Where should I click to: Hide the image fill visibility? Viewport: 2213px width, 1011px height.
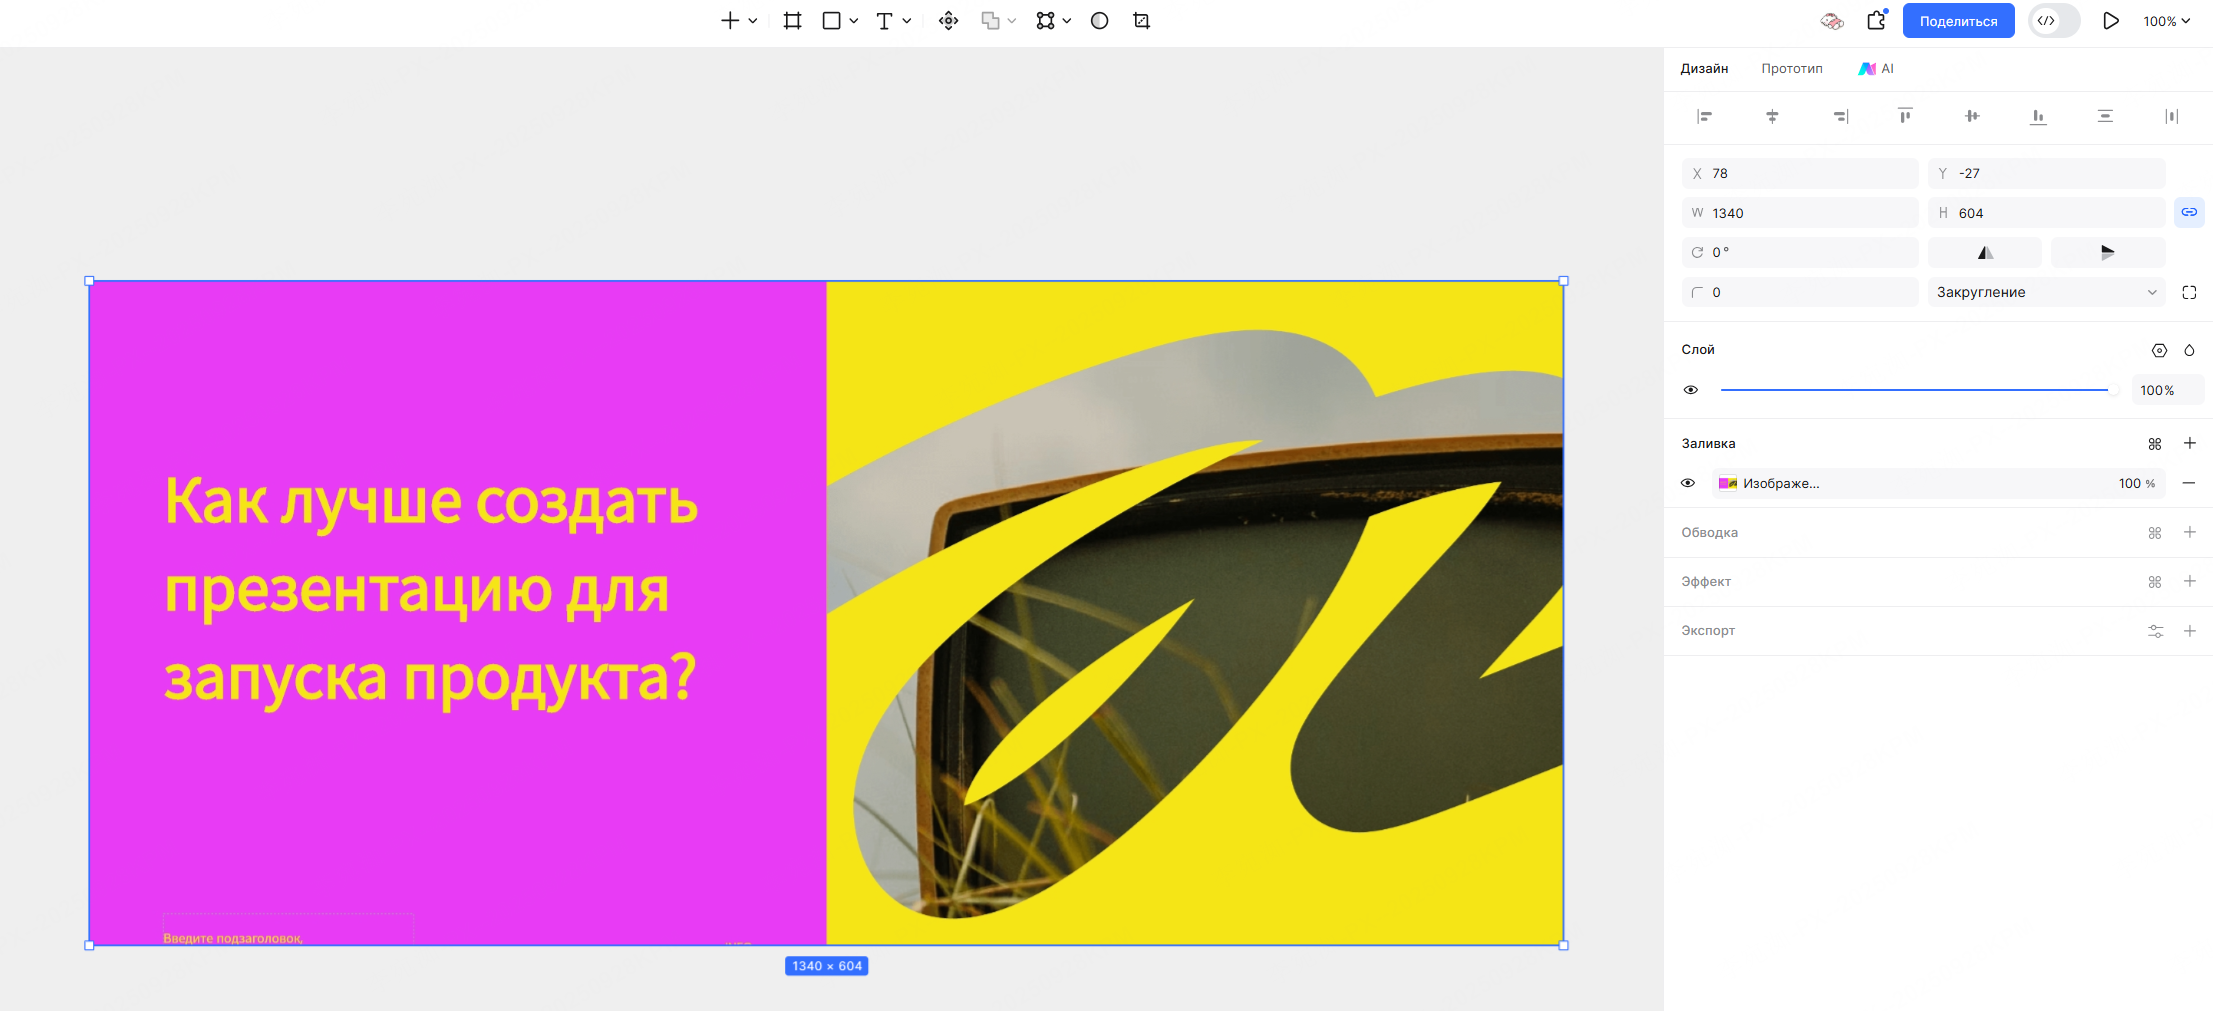pos(1688,483)
